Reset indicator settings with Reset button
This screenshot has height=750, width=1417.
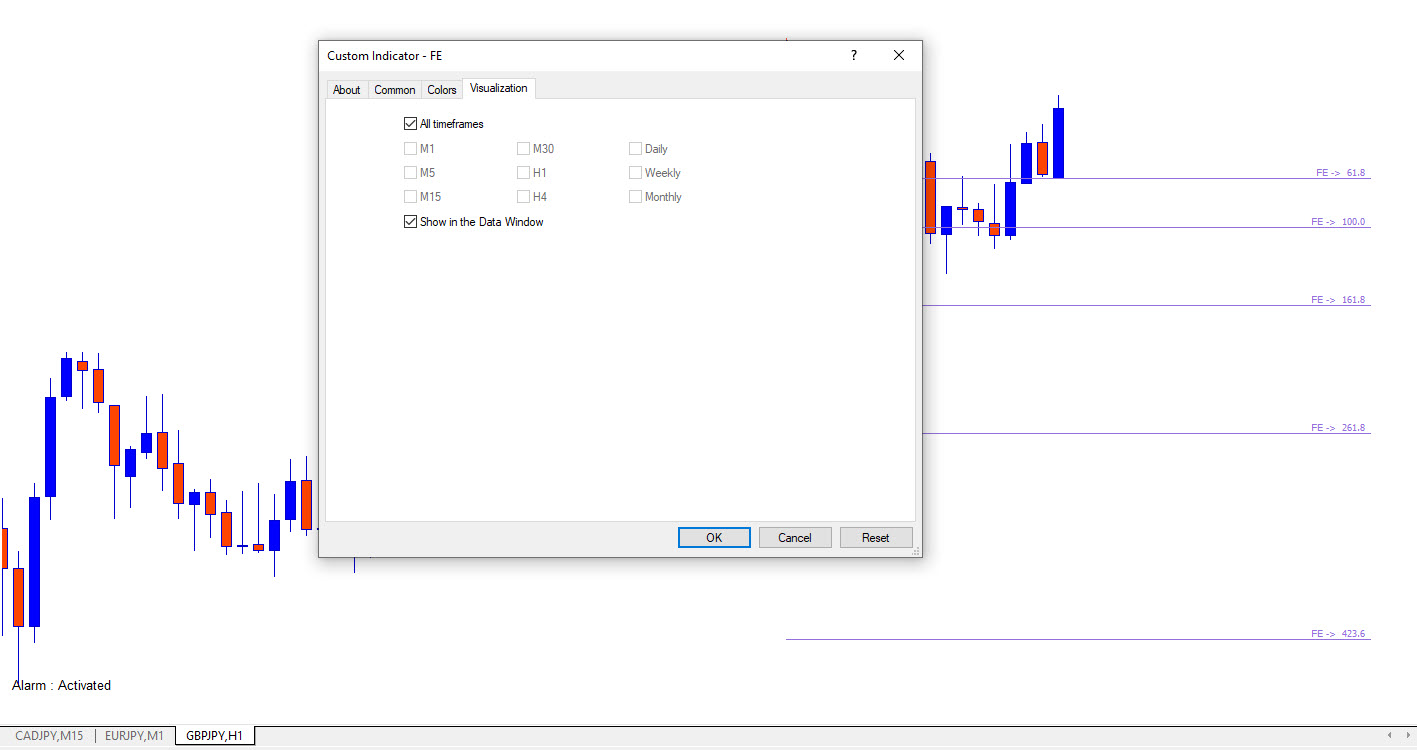[x=875, y=538]
